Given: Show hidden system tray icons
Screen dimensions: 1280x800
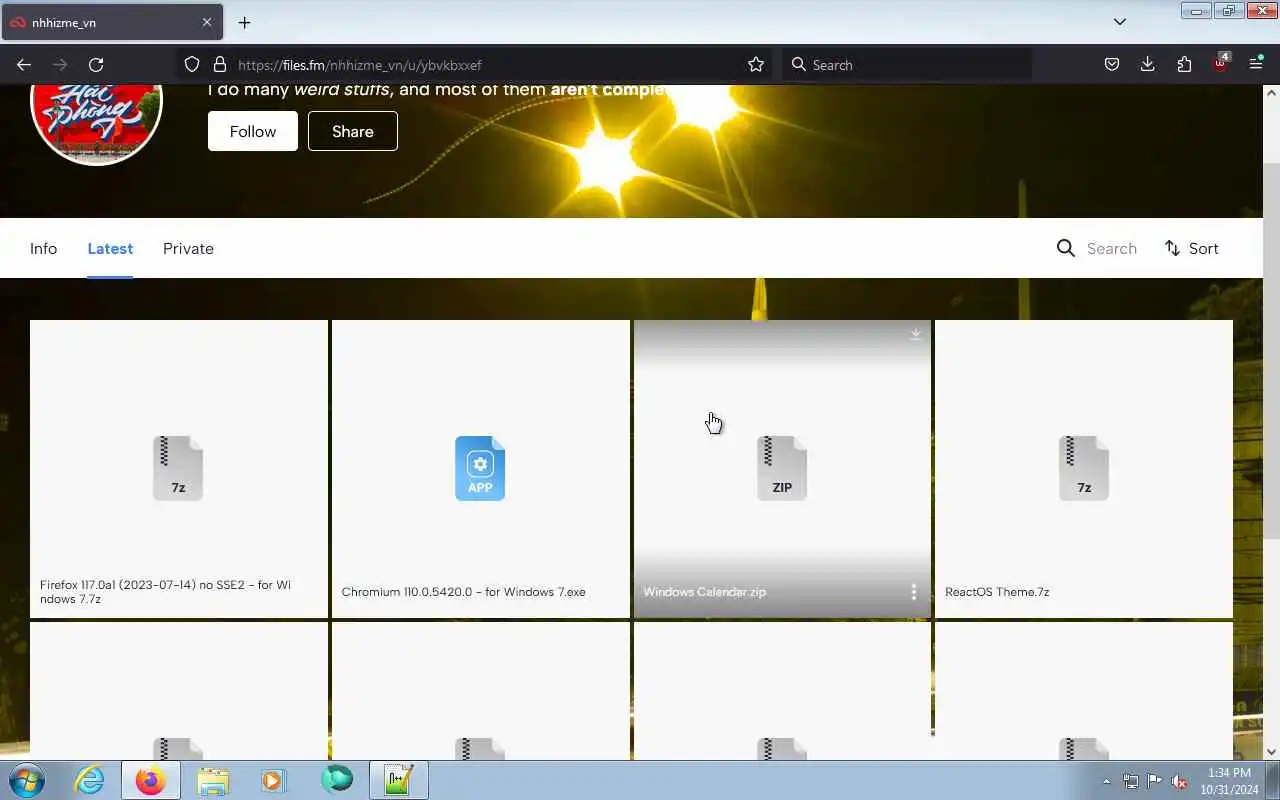Looking at the screenshot, I should coord(1106,781).
